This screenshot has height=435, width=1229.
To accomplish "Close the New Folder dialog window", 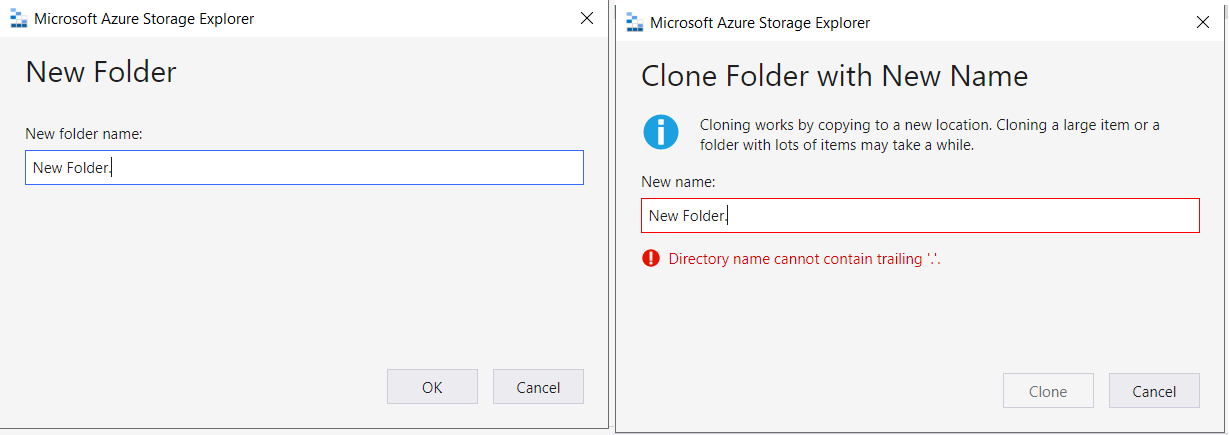I will click(x=587, y=19).
